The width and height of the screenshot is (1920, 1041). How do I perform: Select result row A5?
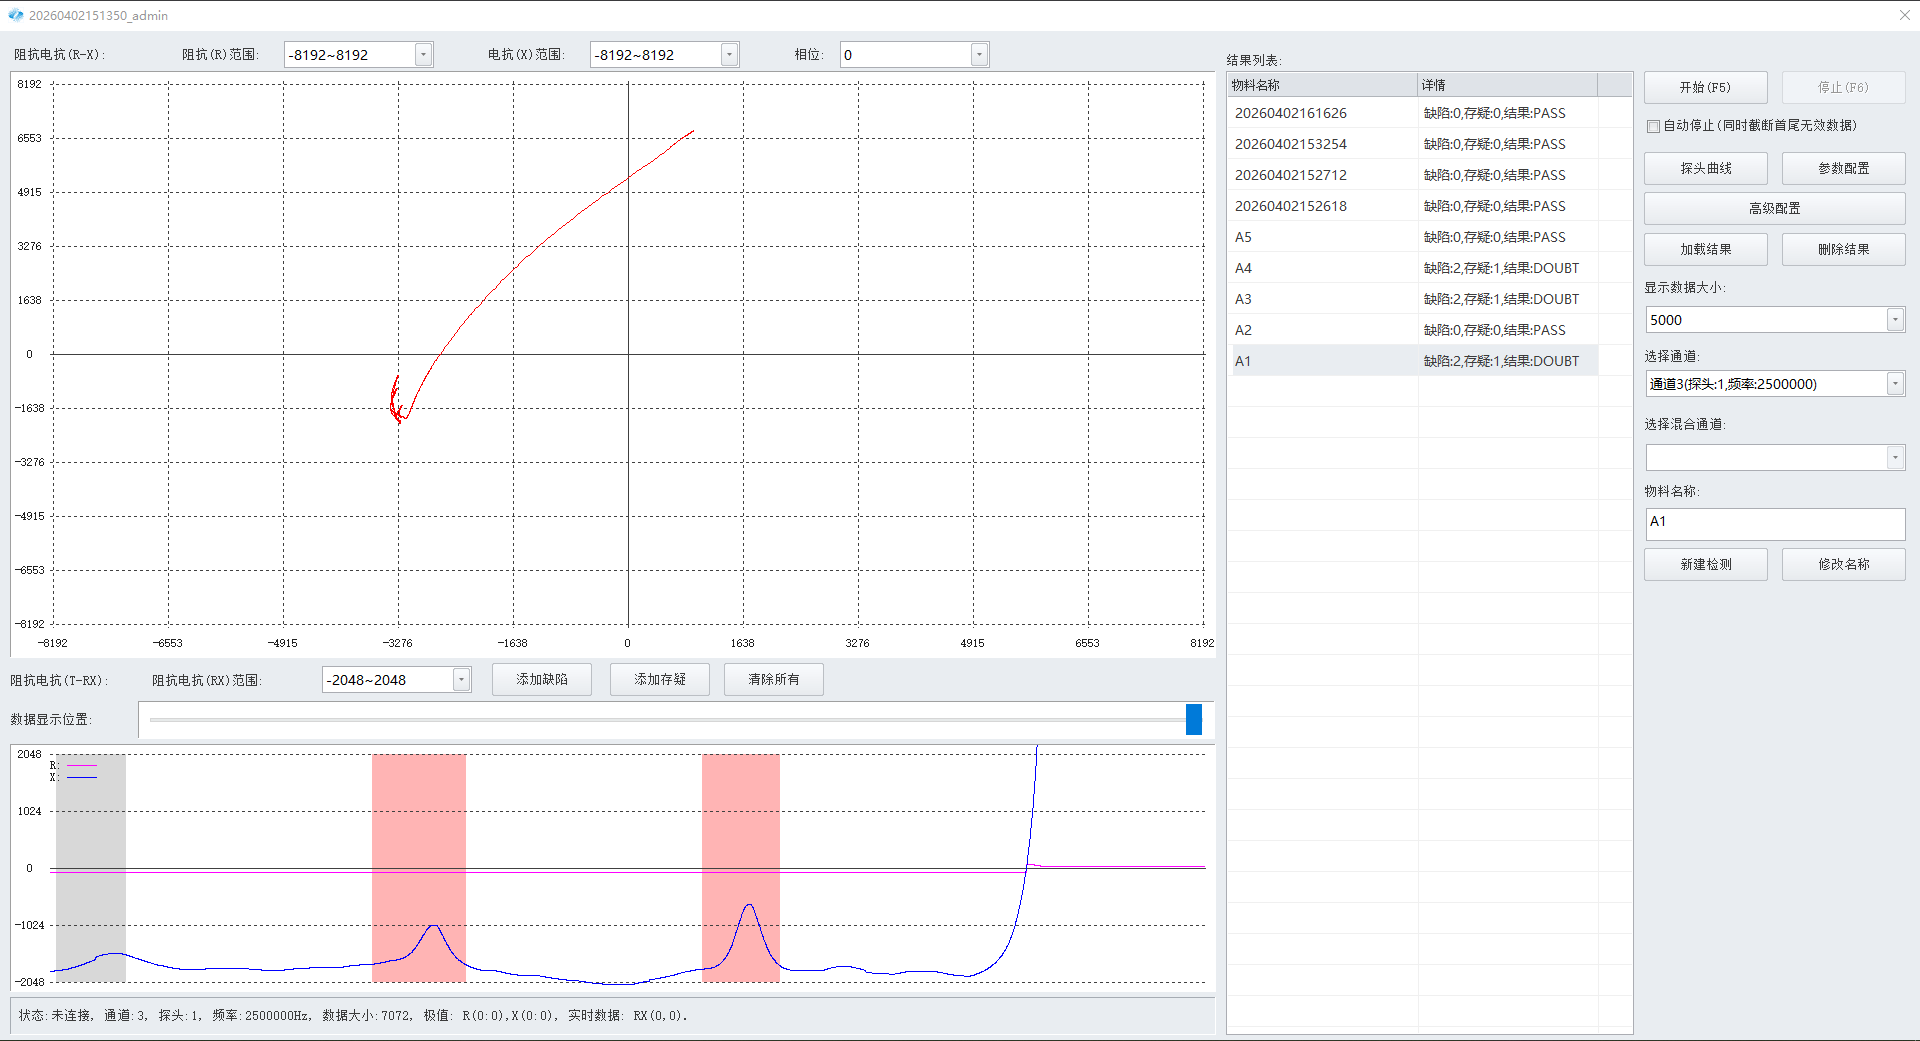click(1414, 237)
